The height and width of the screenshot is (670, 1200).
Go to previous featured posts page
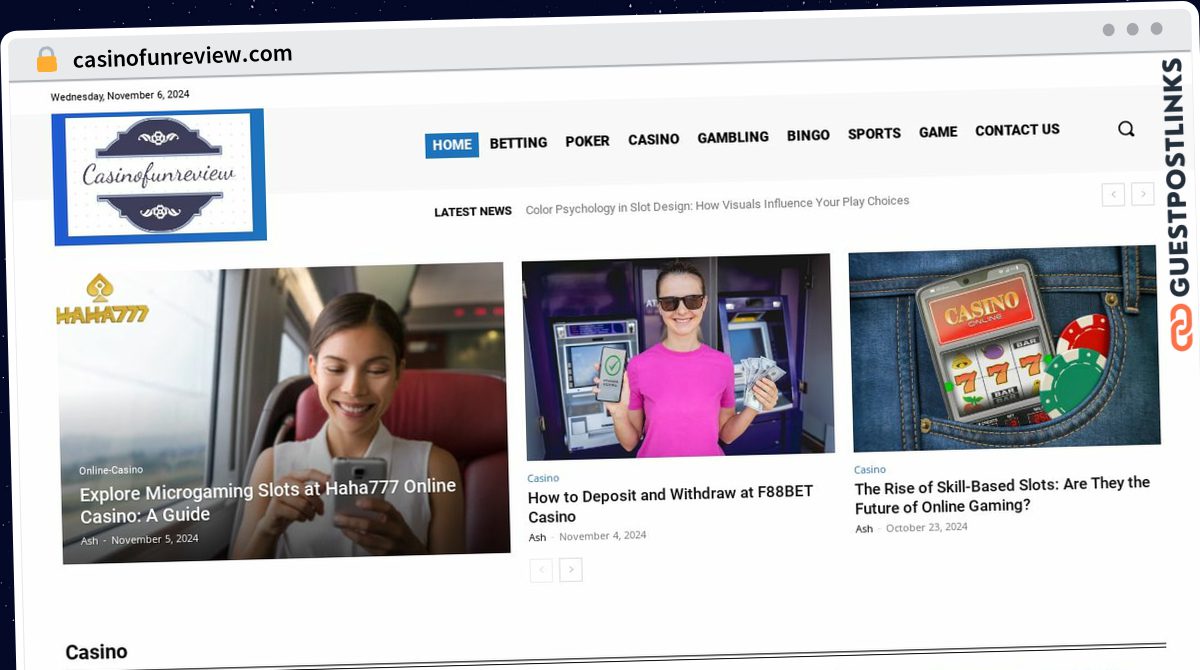click(x=541, y=570)
